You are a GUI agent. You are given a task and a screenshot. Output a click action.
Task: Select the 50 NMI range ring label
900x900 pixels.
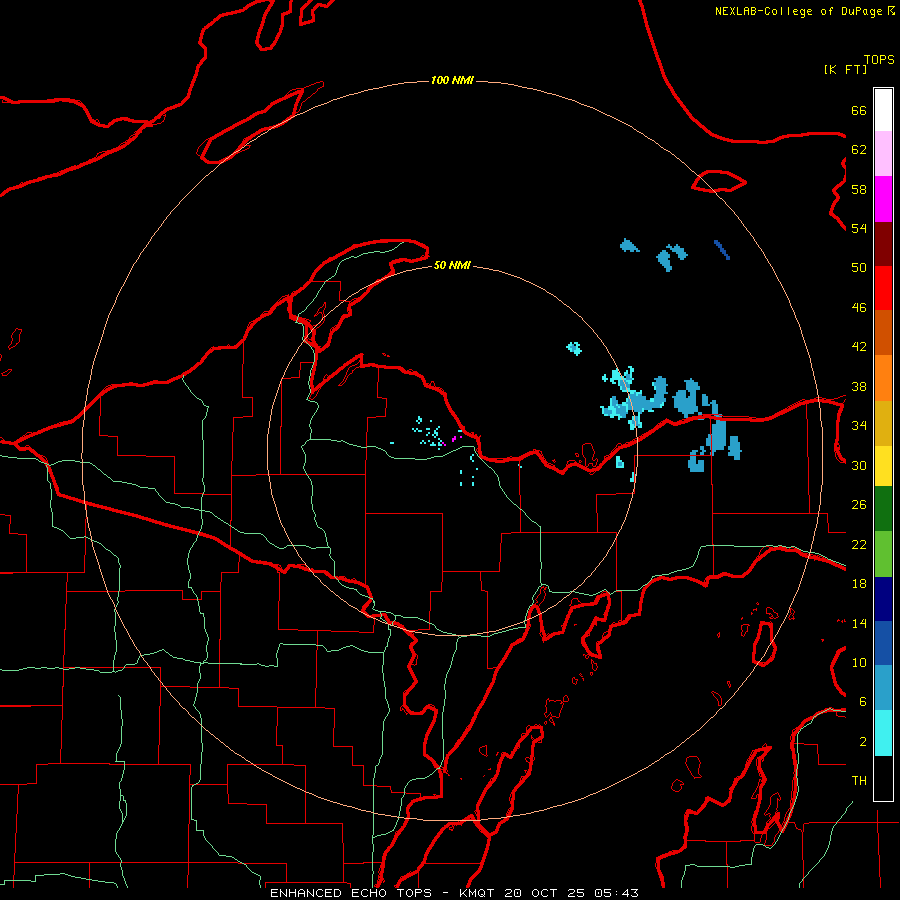(452, 265)
